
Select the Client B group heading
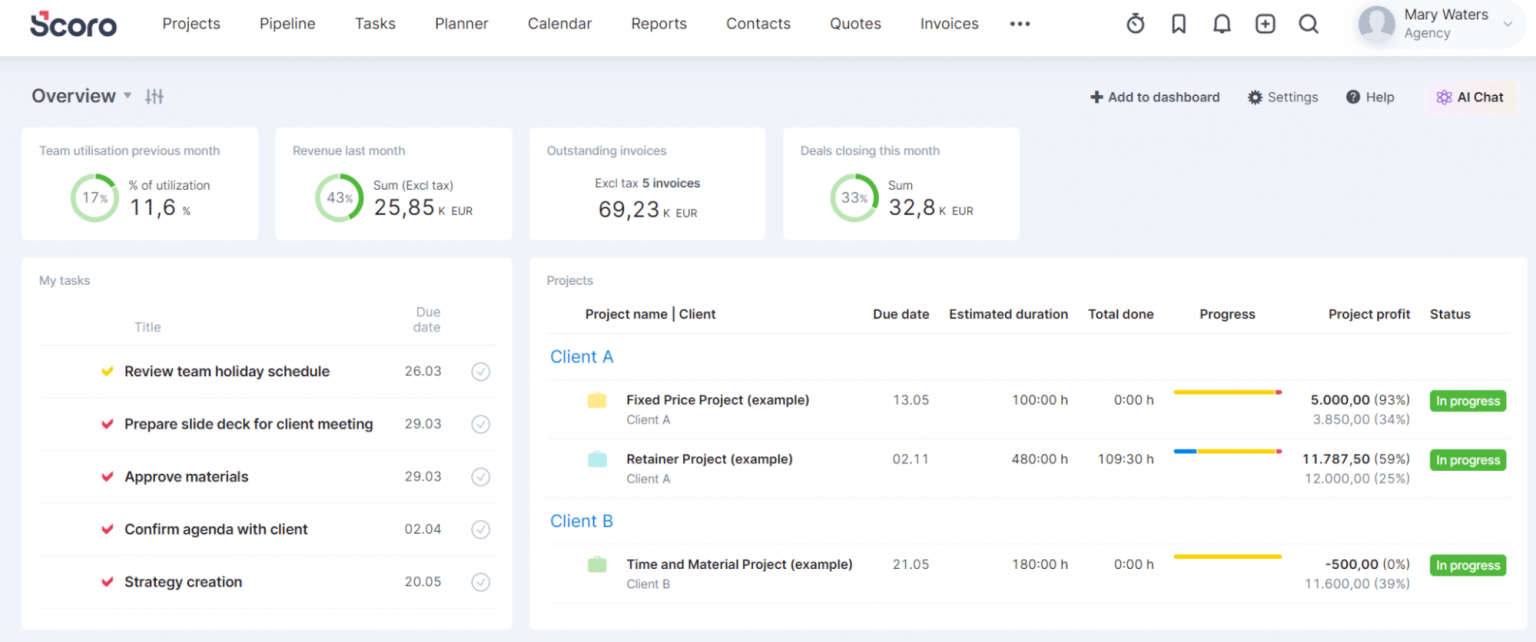tap(582, 521)
